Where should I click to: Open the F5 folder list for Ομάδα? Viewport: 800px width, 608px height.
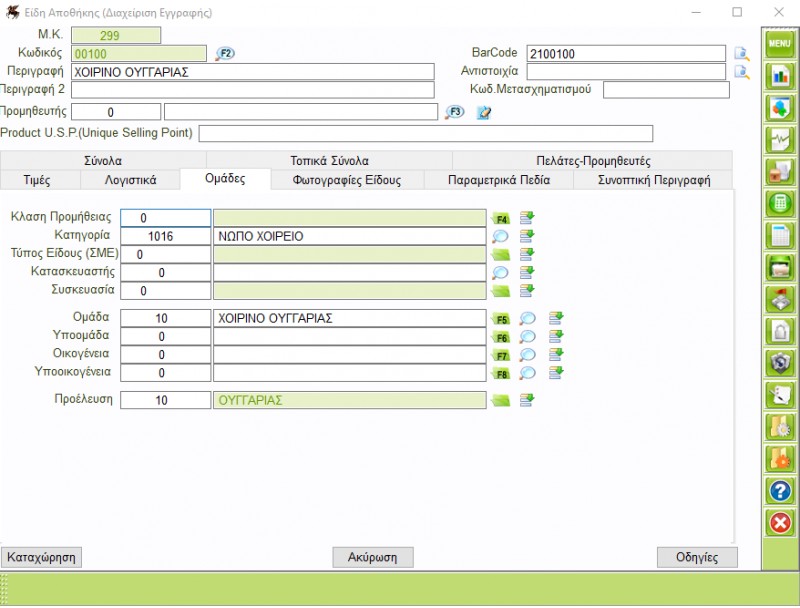[x=502, y=319]
